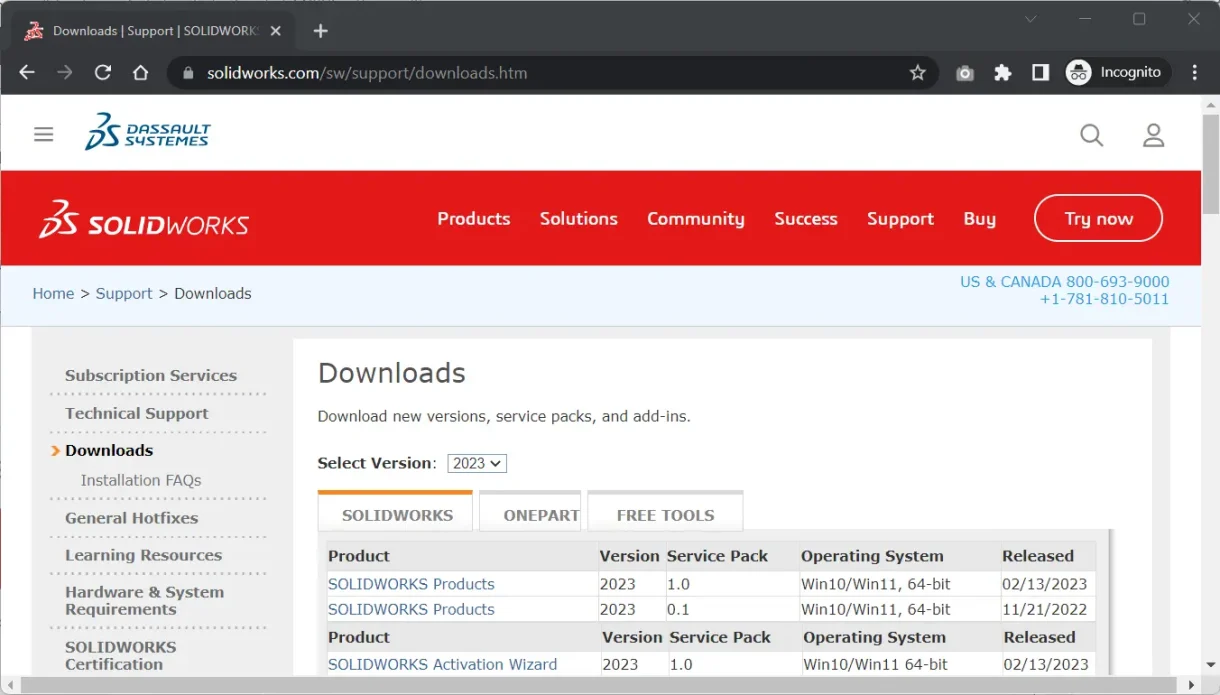View site information lock icon

[x=187, y=73]
